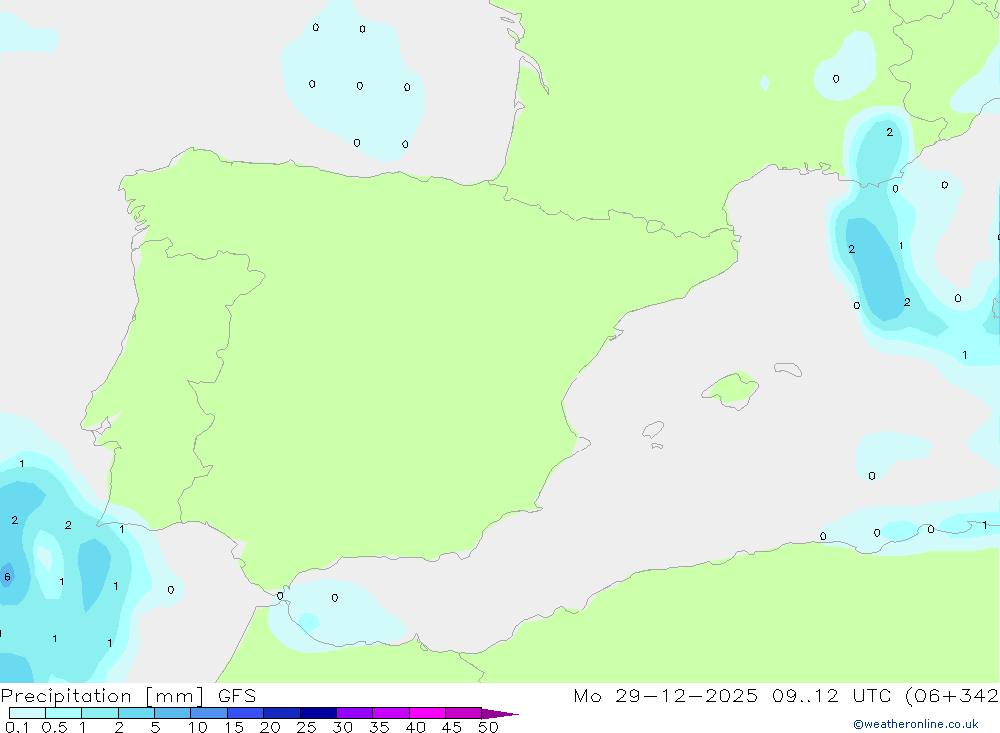This screenshot has height=733, width=1000.
Task: Click the legend arrow tip above 50 mm
Action: (500, 713)
